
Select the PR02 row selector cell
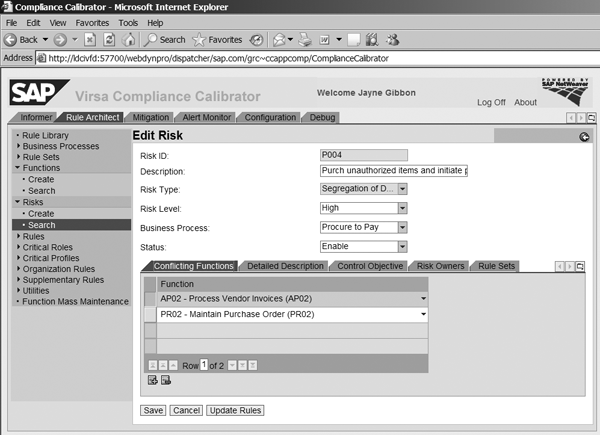150,314
